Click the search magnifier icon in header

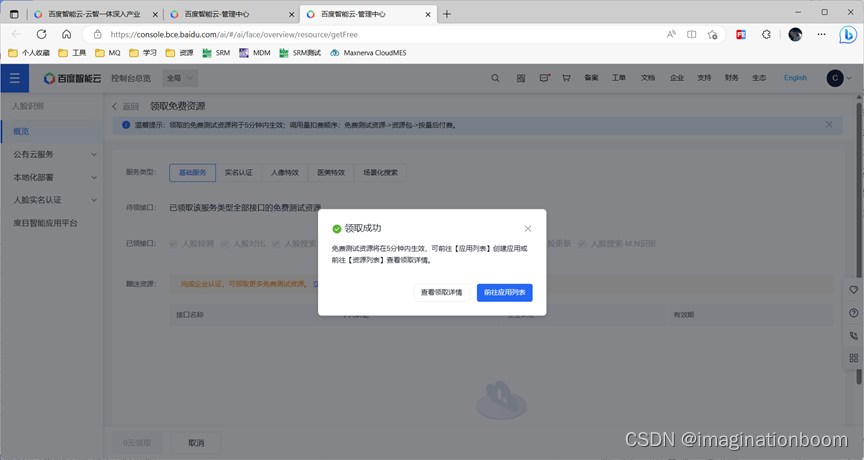click(495, 78)
